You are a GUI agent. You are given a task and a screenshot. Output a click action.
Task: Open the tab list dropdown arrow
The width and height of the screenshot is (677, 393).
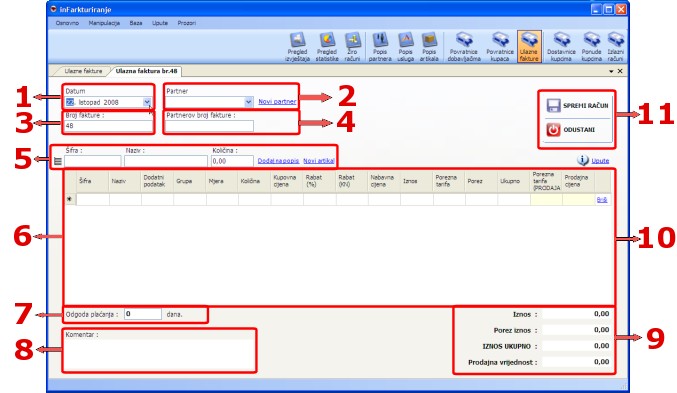[611, 71]
